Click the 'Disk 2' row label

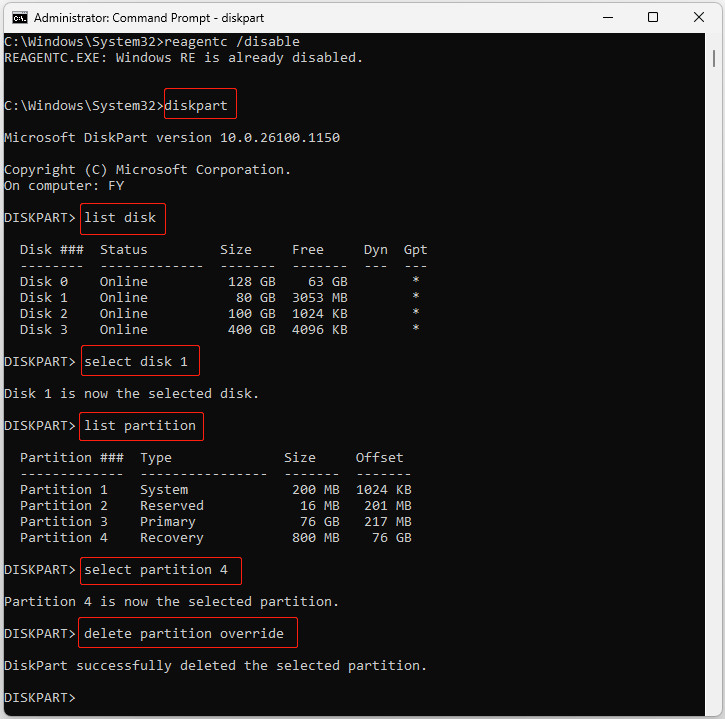[44, 313]
